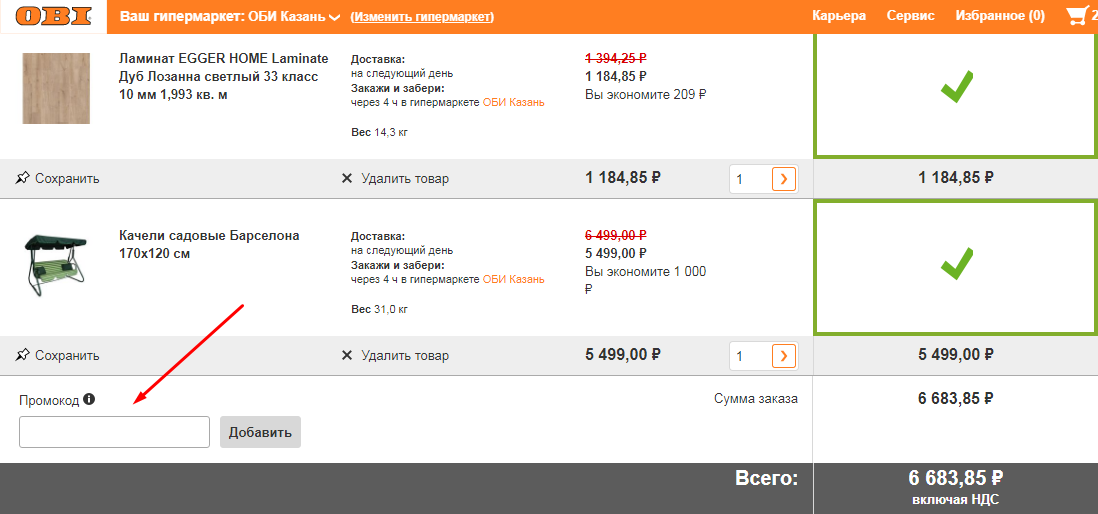Click X icon to remove laminate item
This screenshot has width=1098, height=514.
(x=347, y=179)
